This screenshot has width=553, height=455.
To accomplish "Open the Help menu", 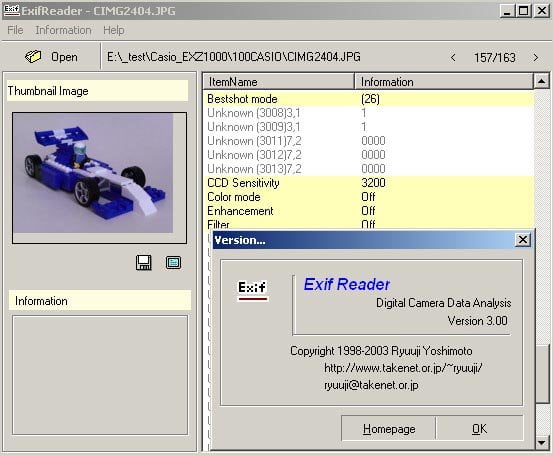I will click(x=114, y=30).
